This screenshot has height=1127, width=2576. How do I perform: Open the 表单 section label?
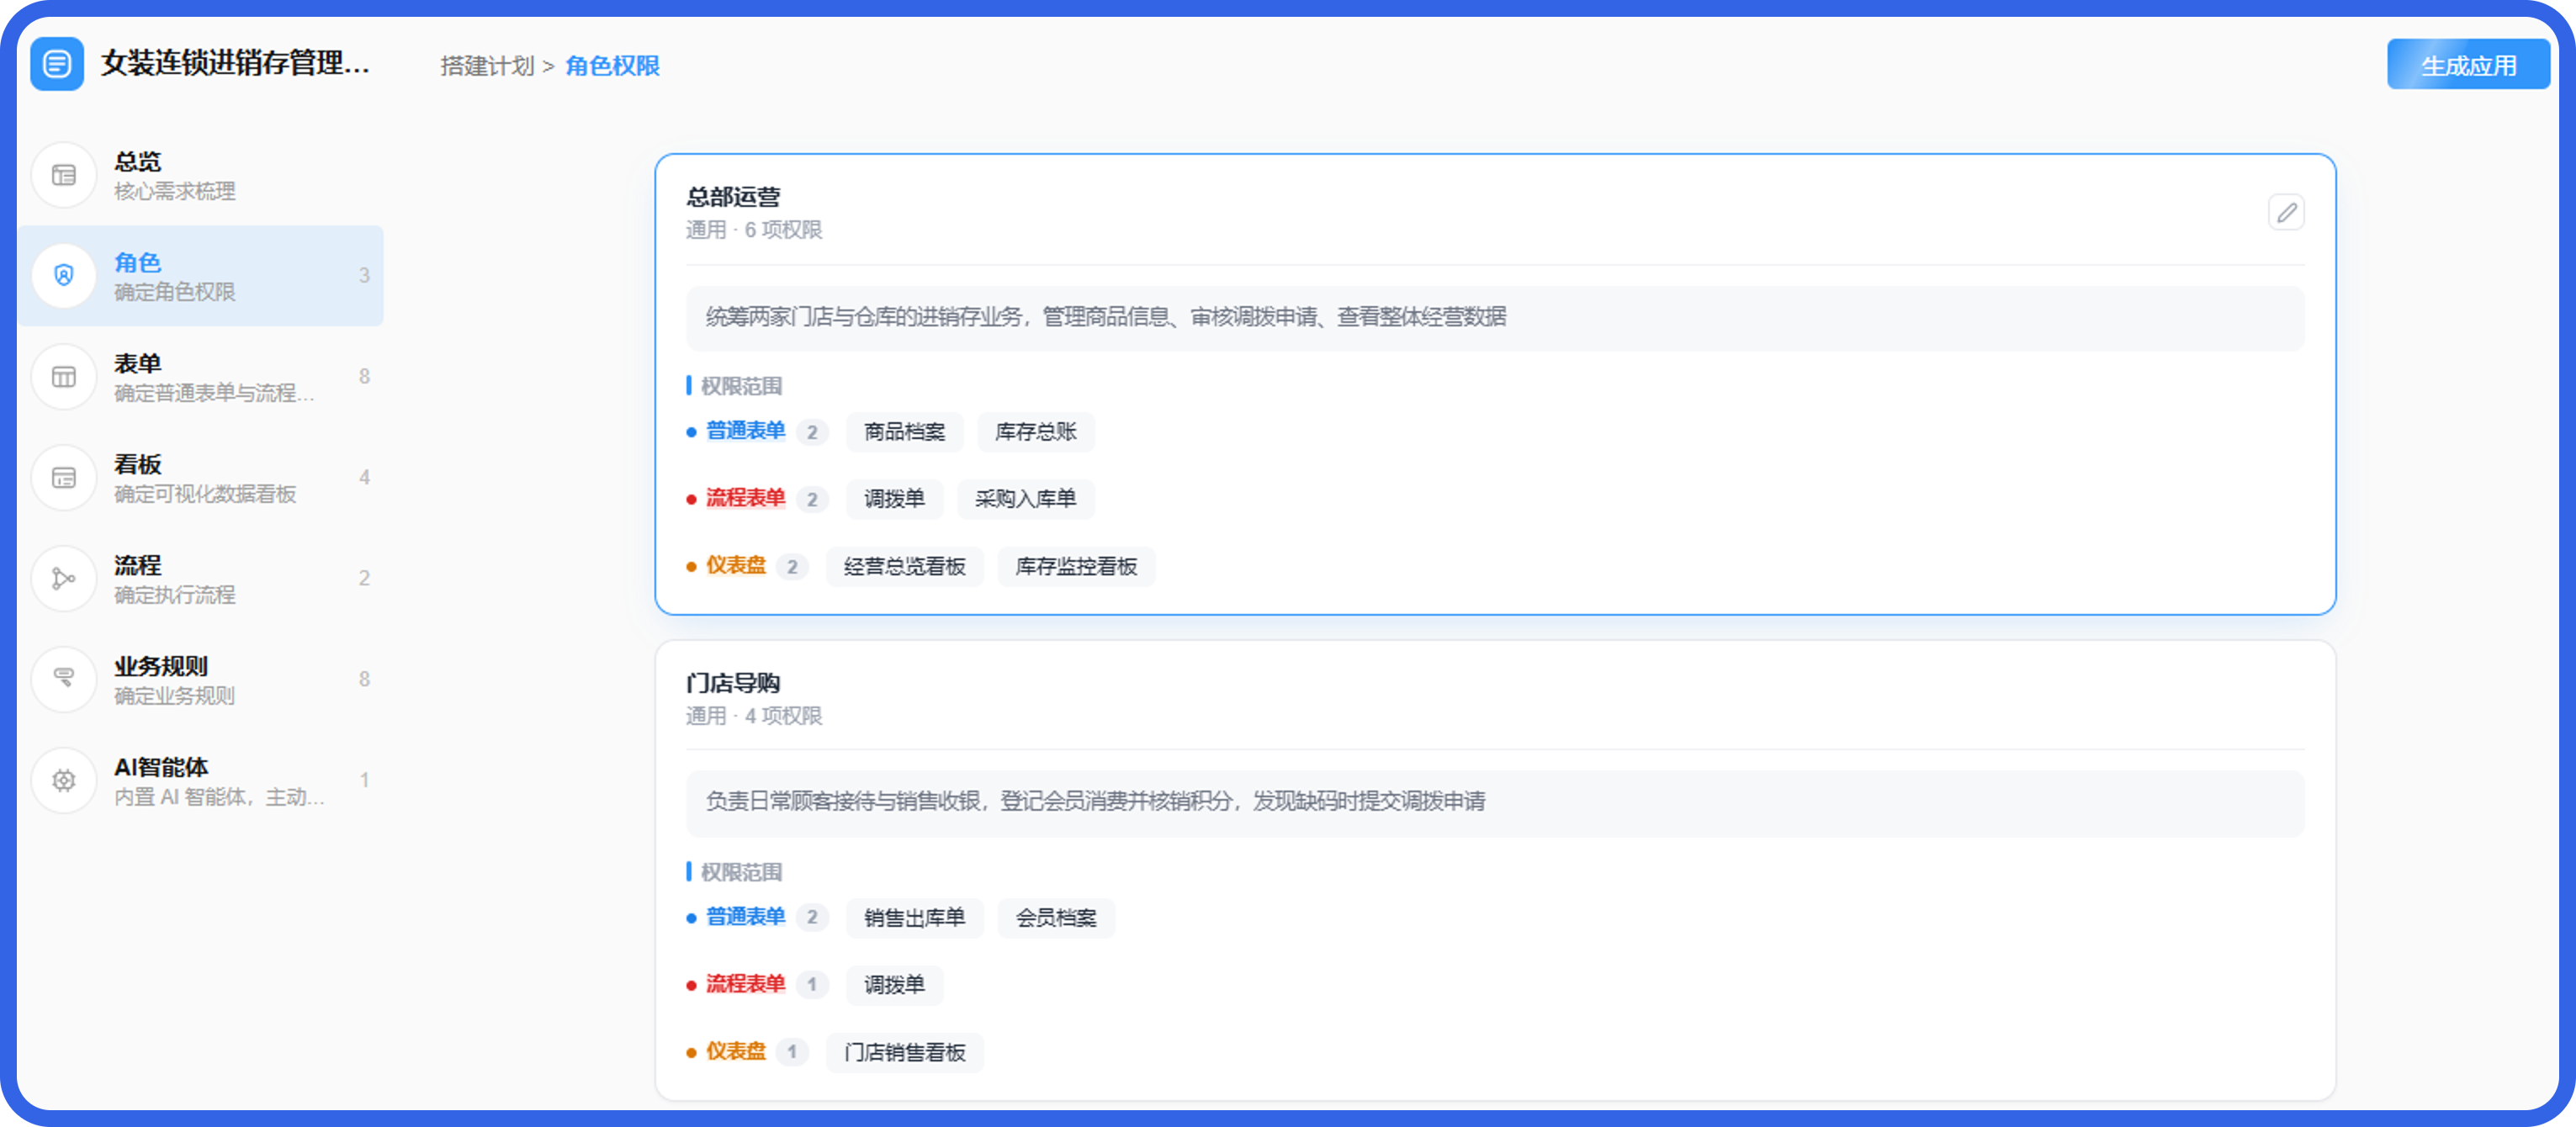tap(137, 363)
